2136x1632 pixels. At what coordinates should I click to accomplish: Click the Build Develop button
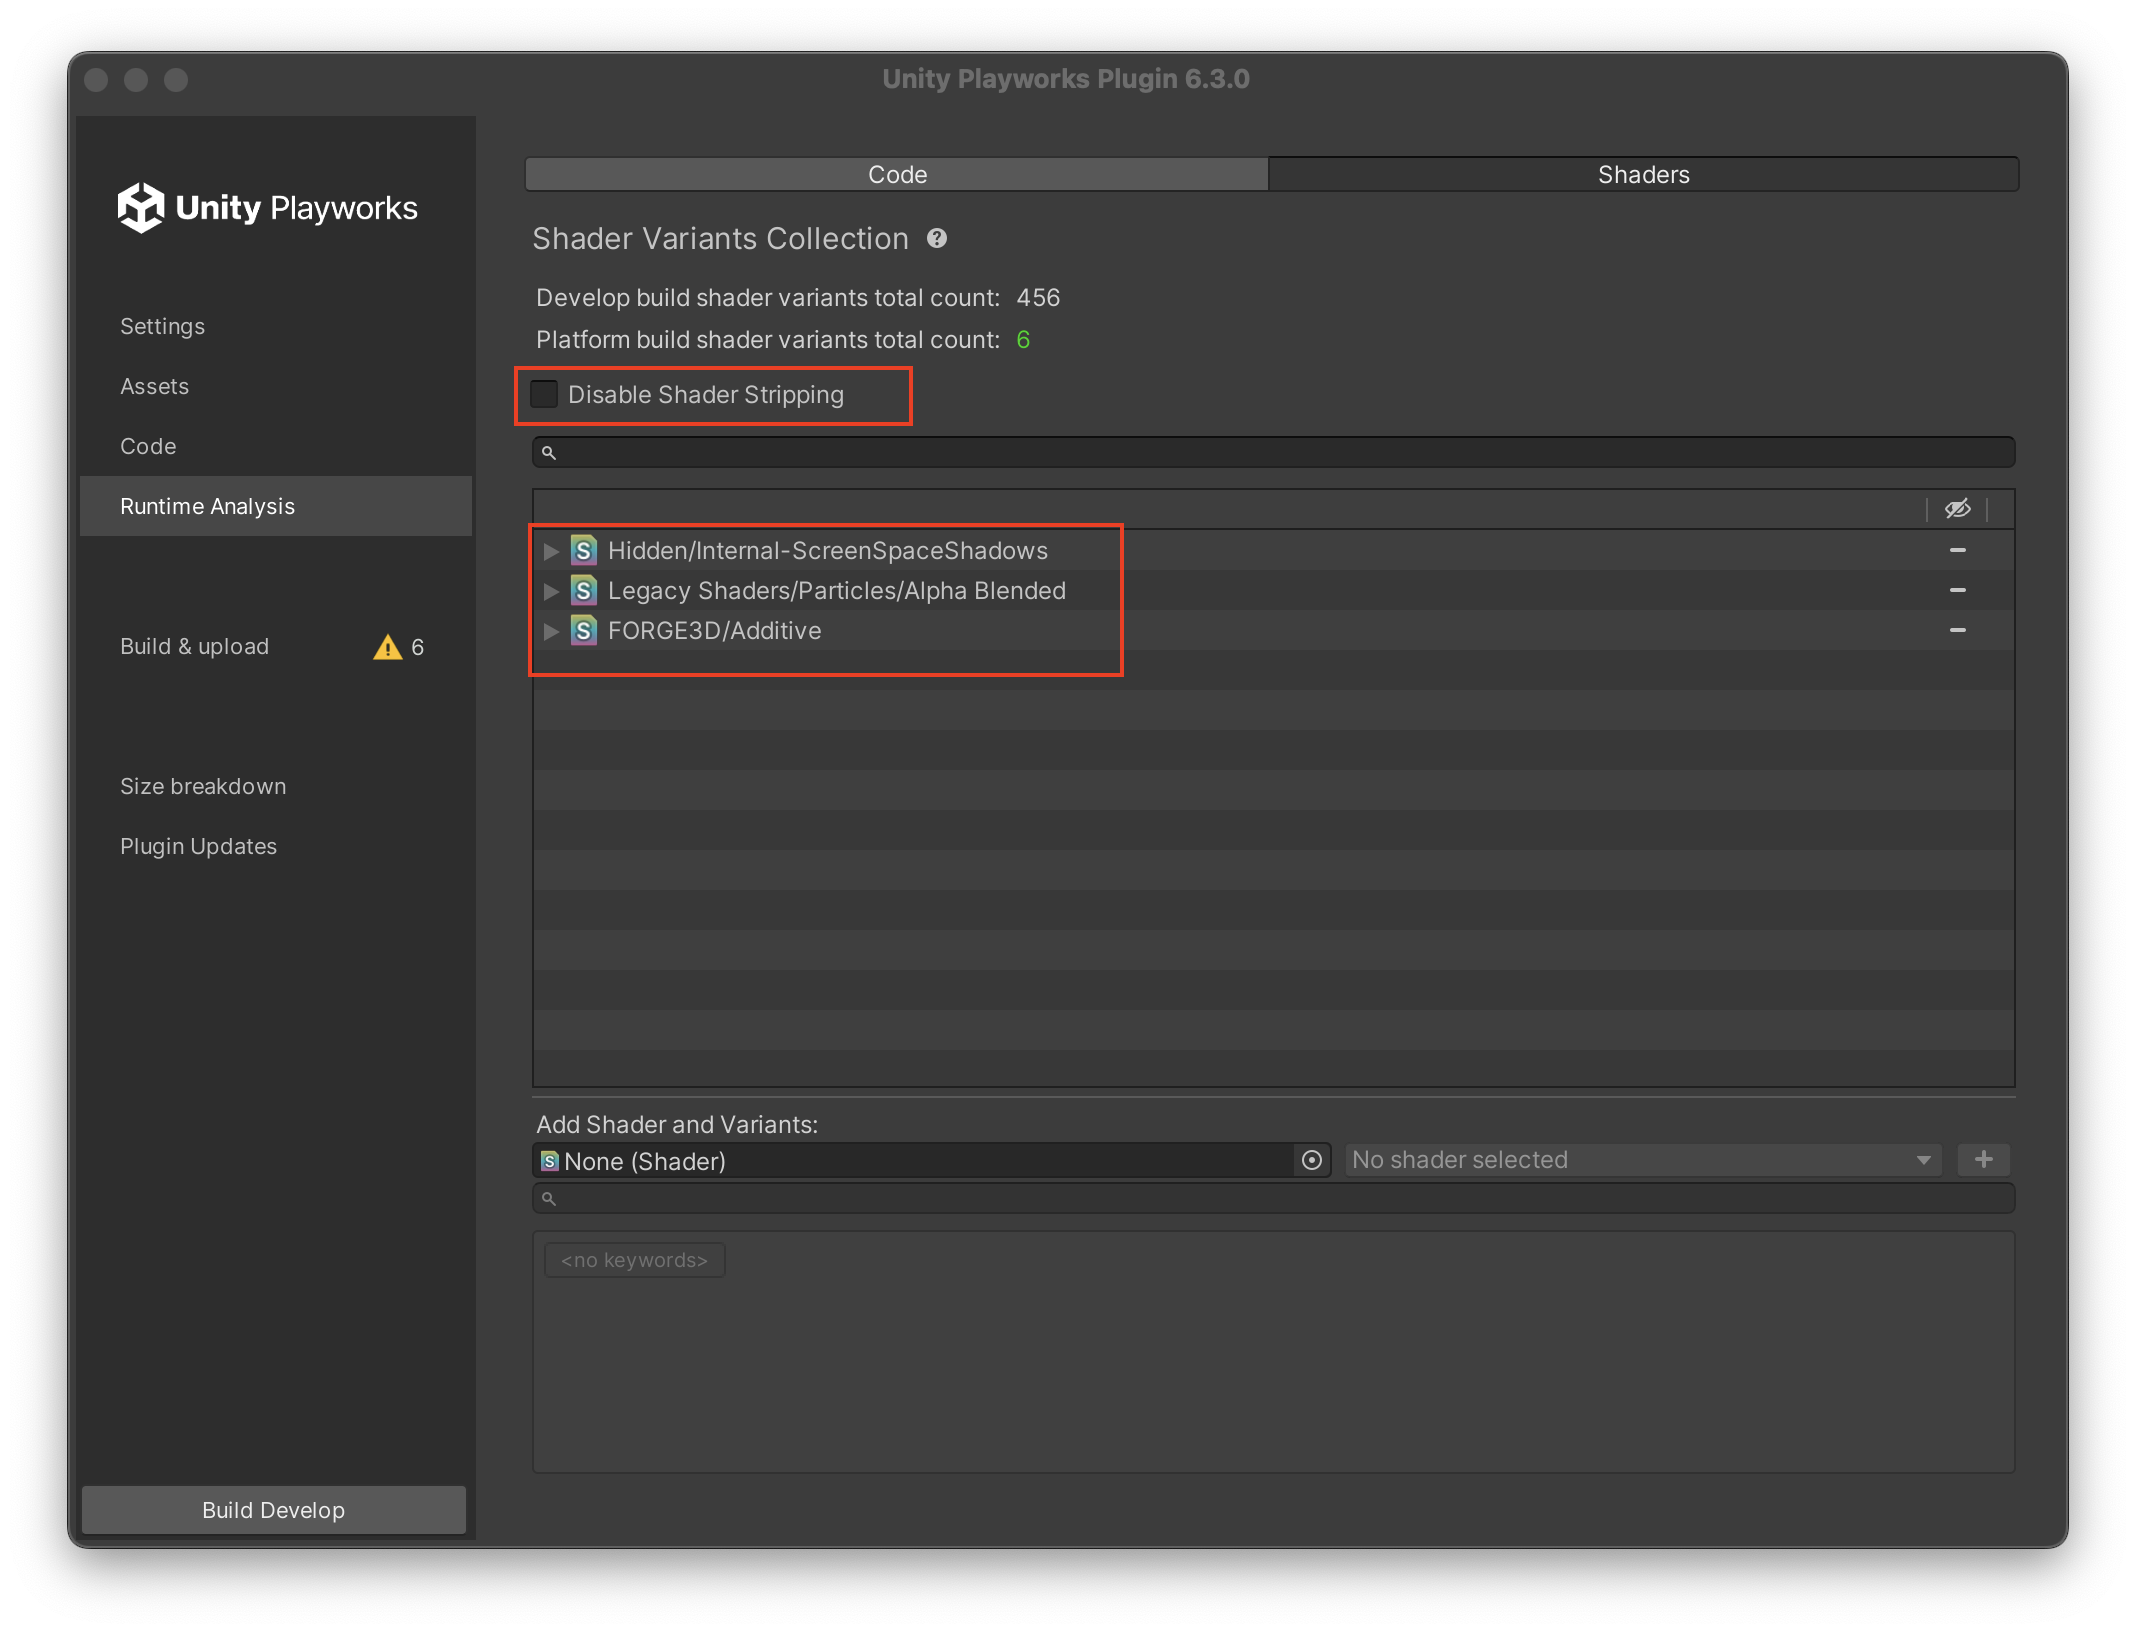point(274,1509)
